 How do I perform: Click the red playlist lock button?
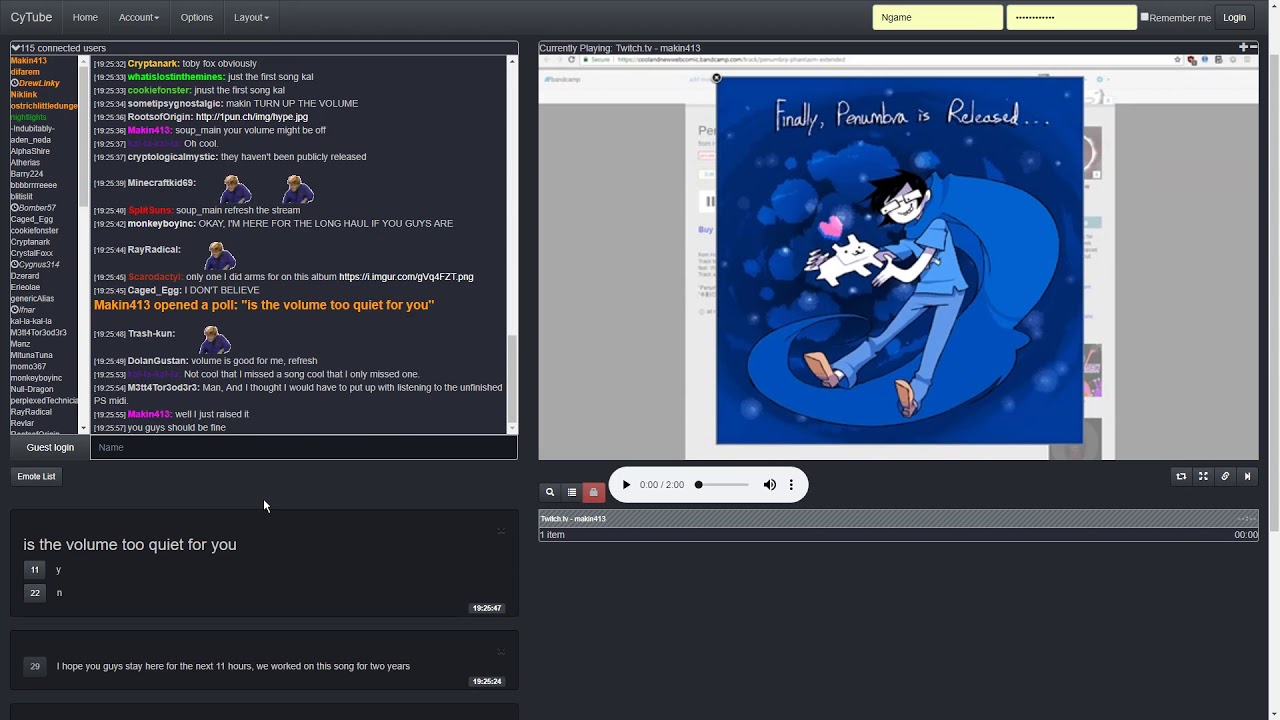594,492
